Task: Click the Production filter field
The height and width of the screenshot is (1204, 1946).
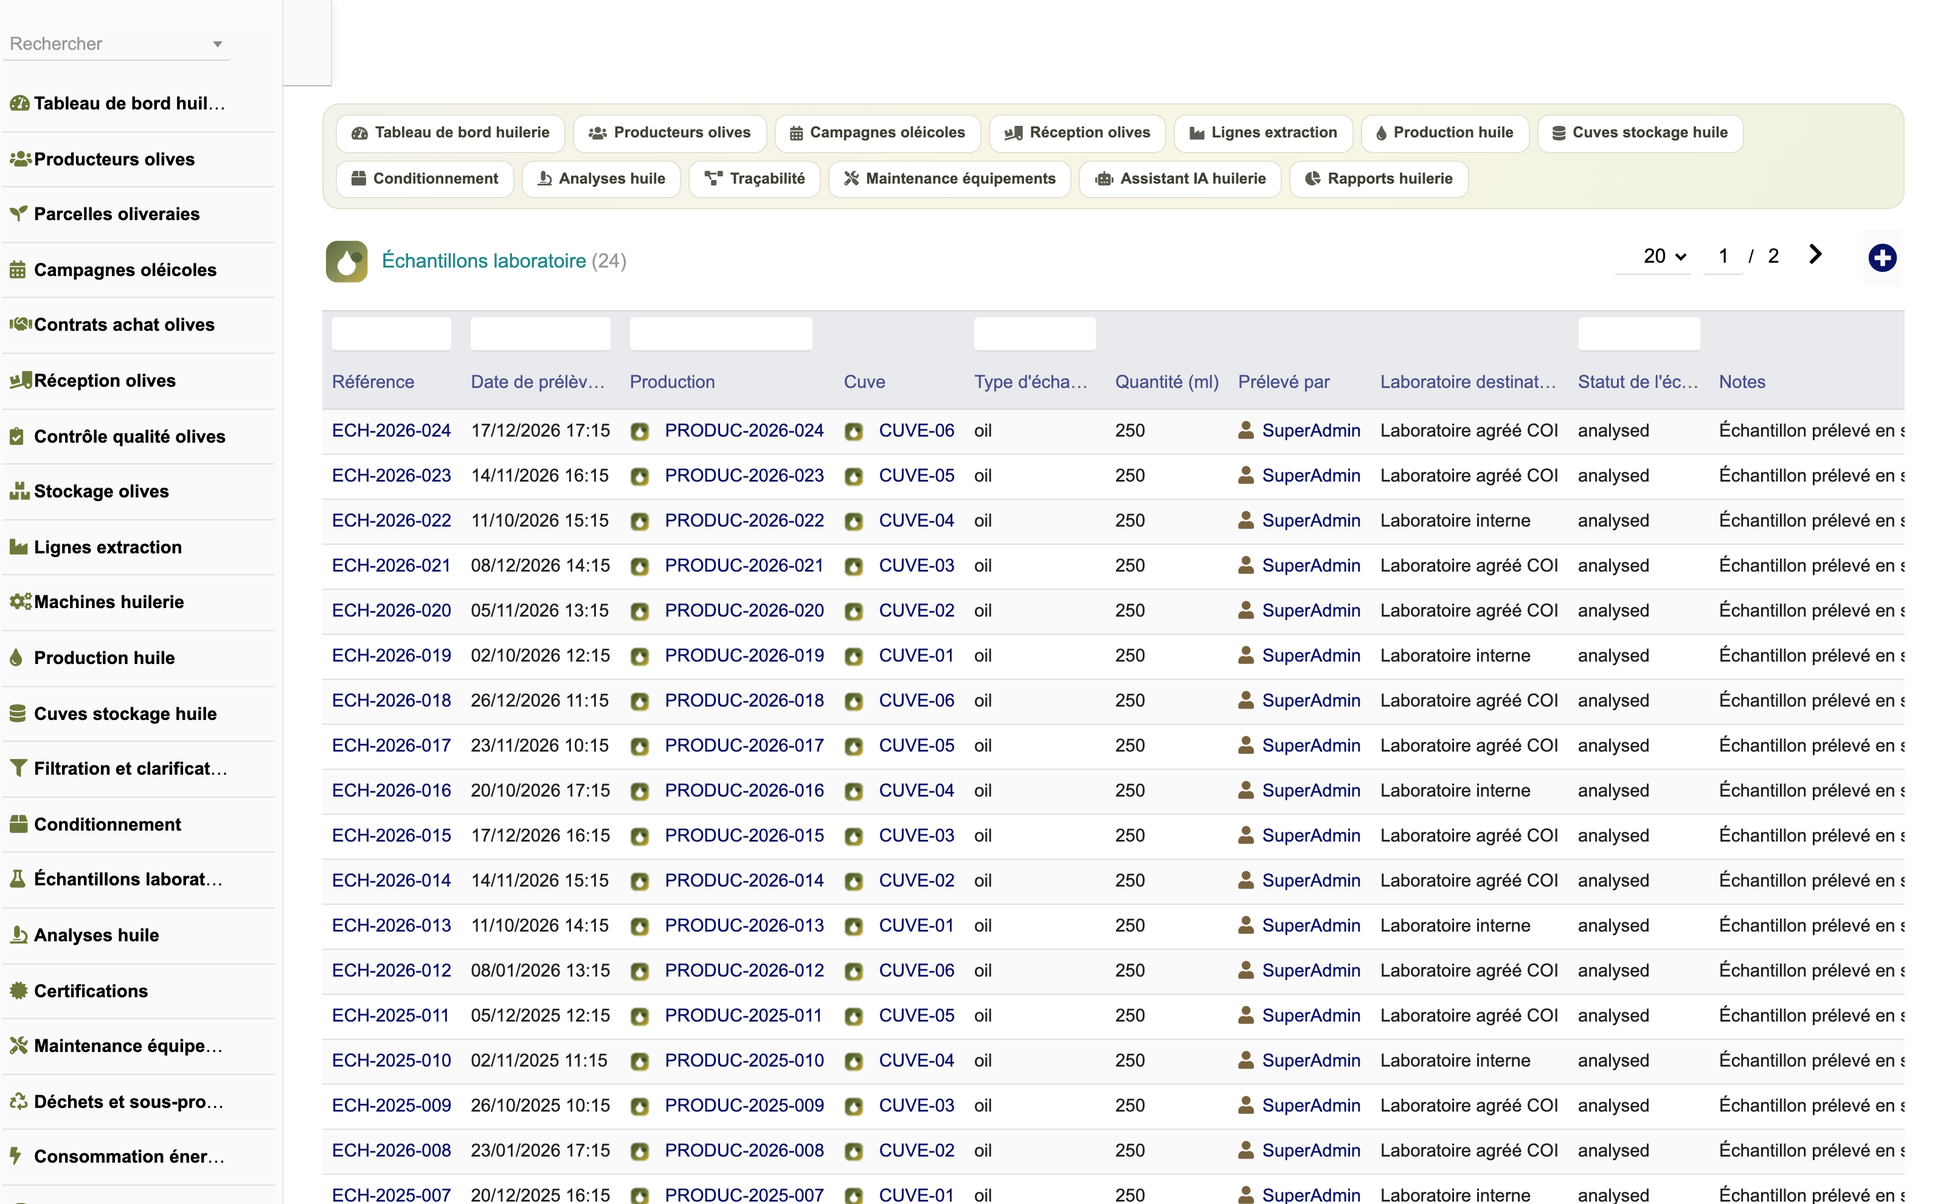Action: [721, 334]
